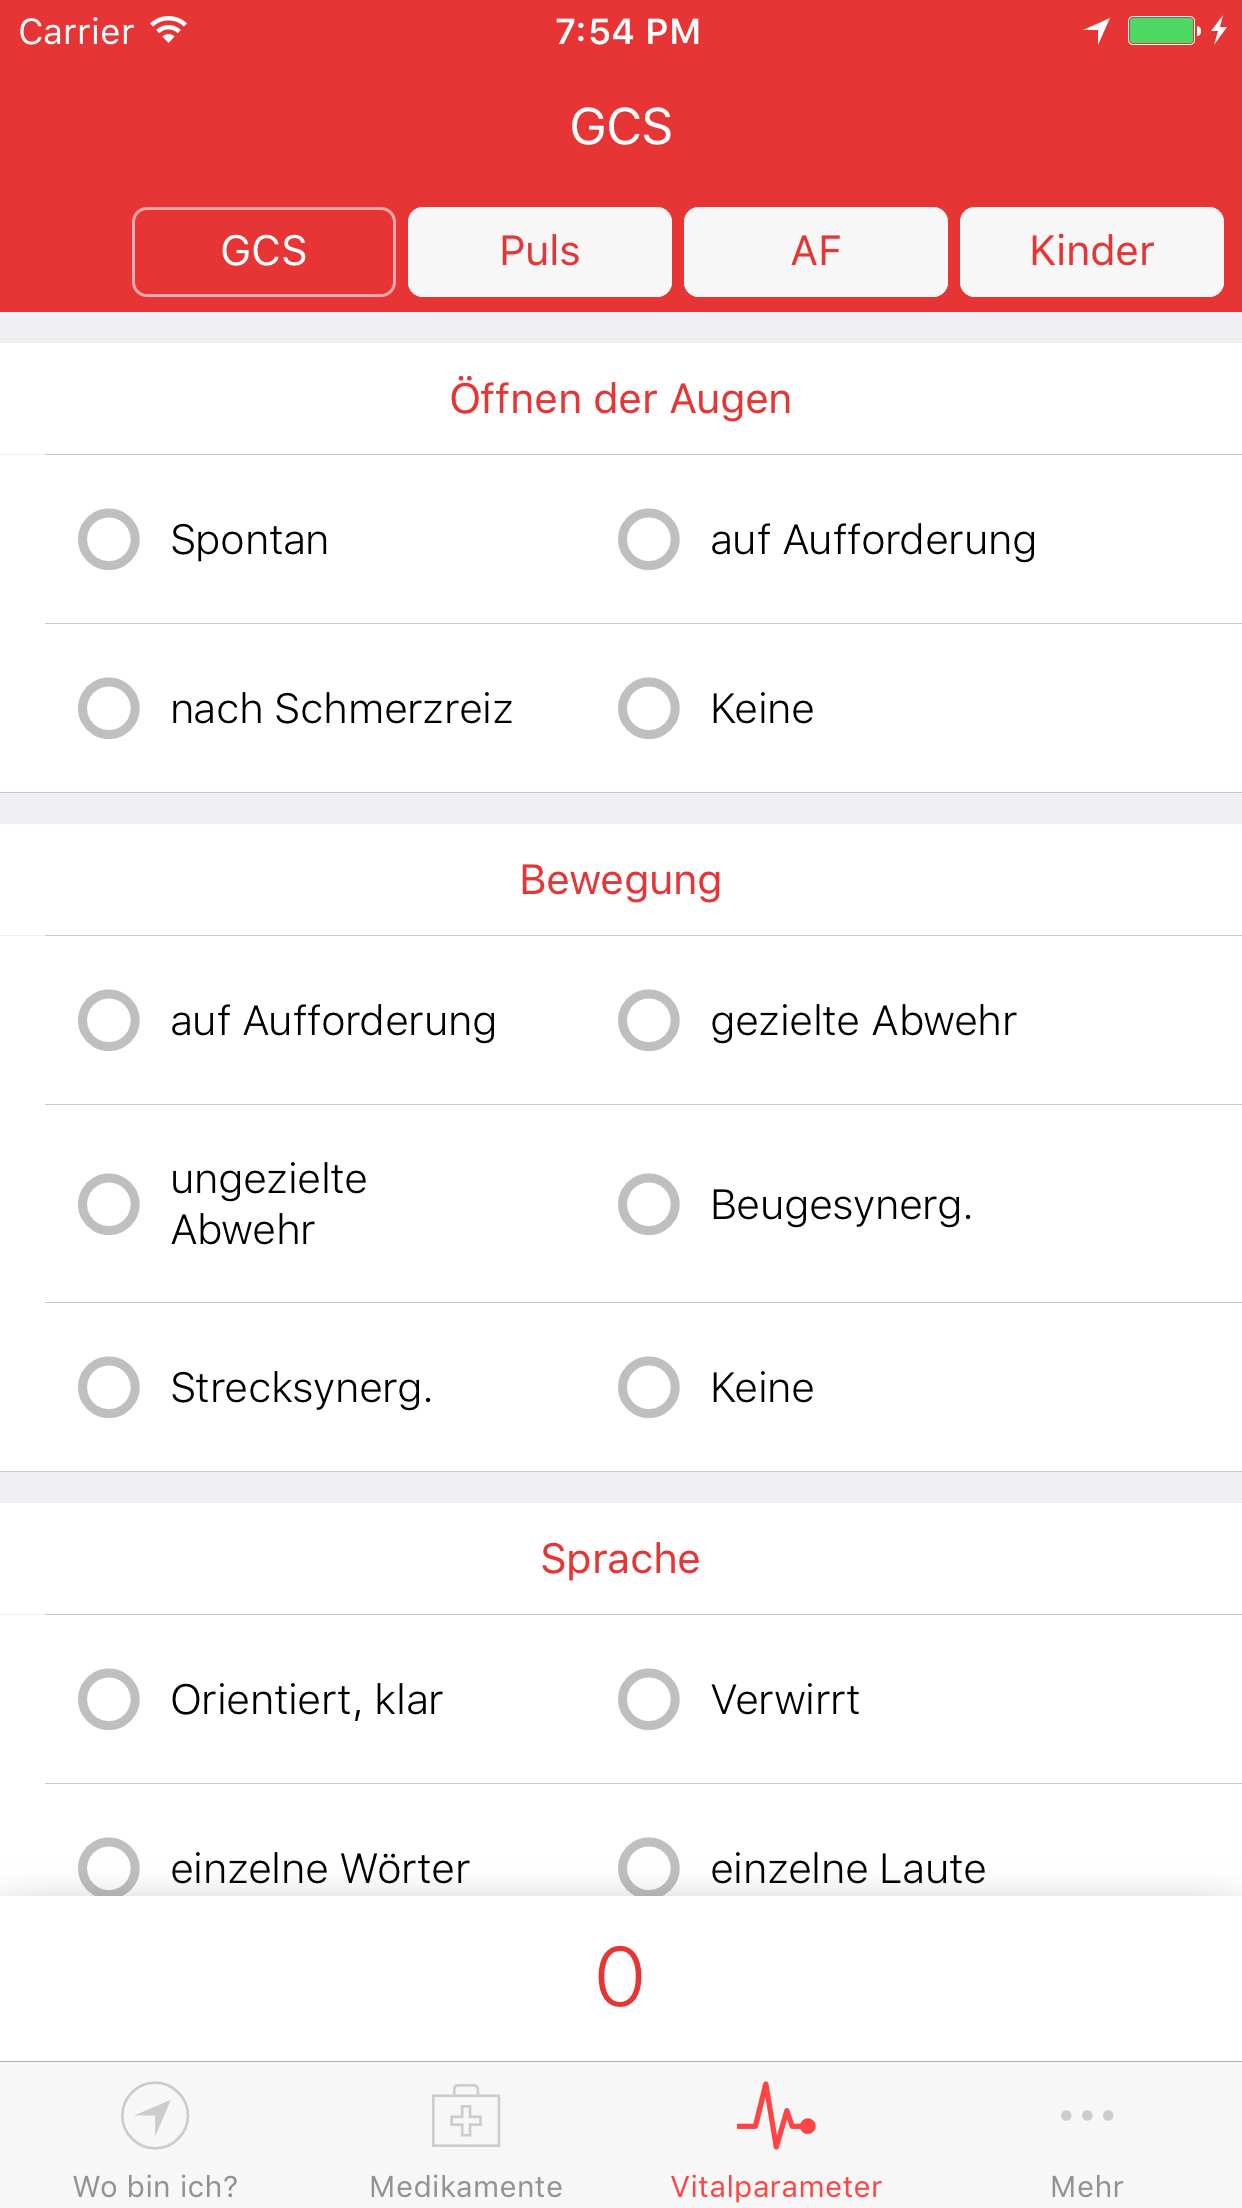
Task: Select the GCS segment button
Action: pyautogui.click(x=264, y=252)
